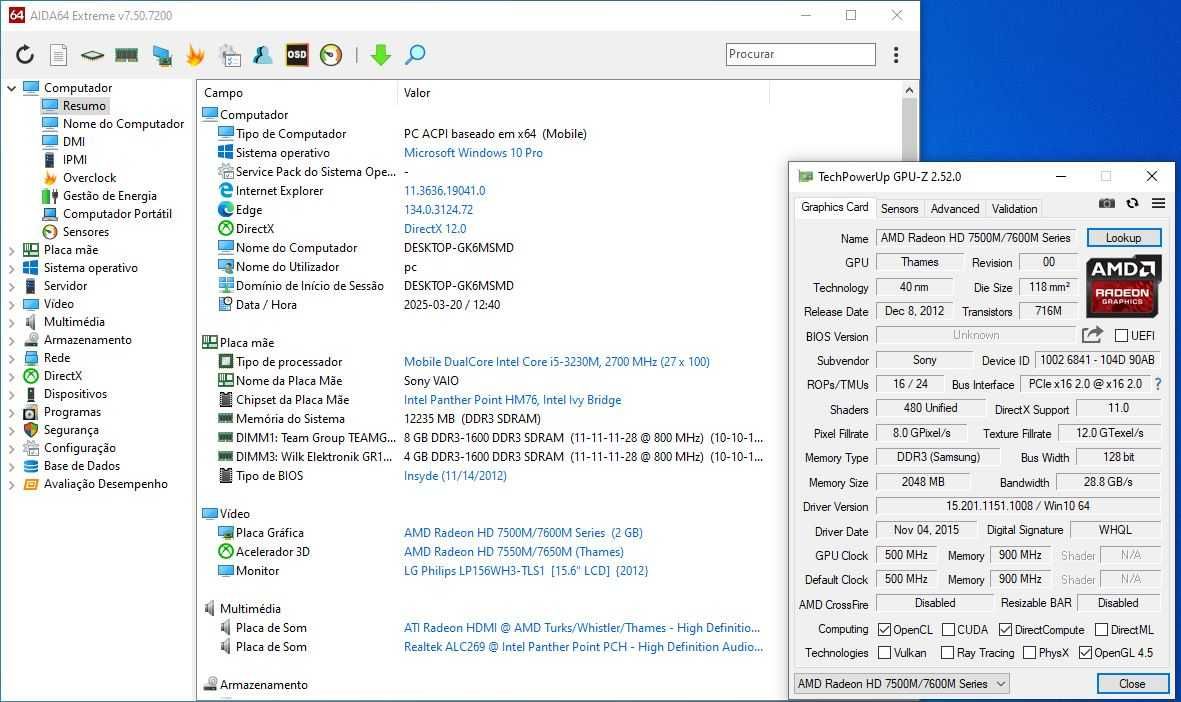Open the Microsoft Windows 10 Pro link
Viewport: 1181px width, 702px height.
[473, 153]
